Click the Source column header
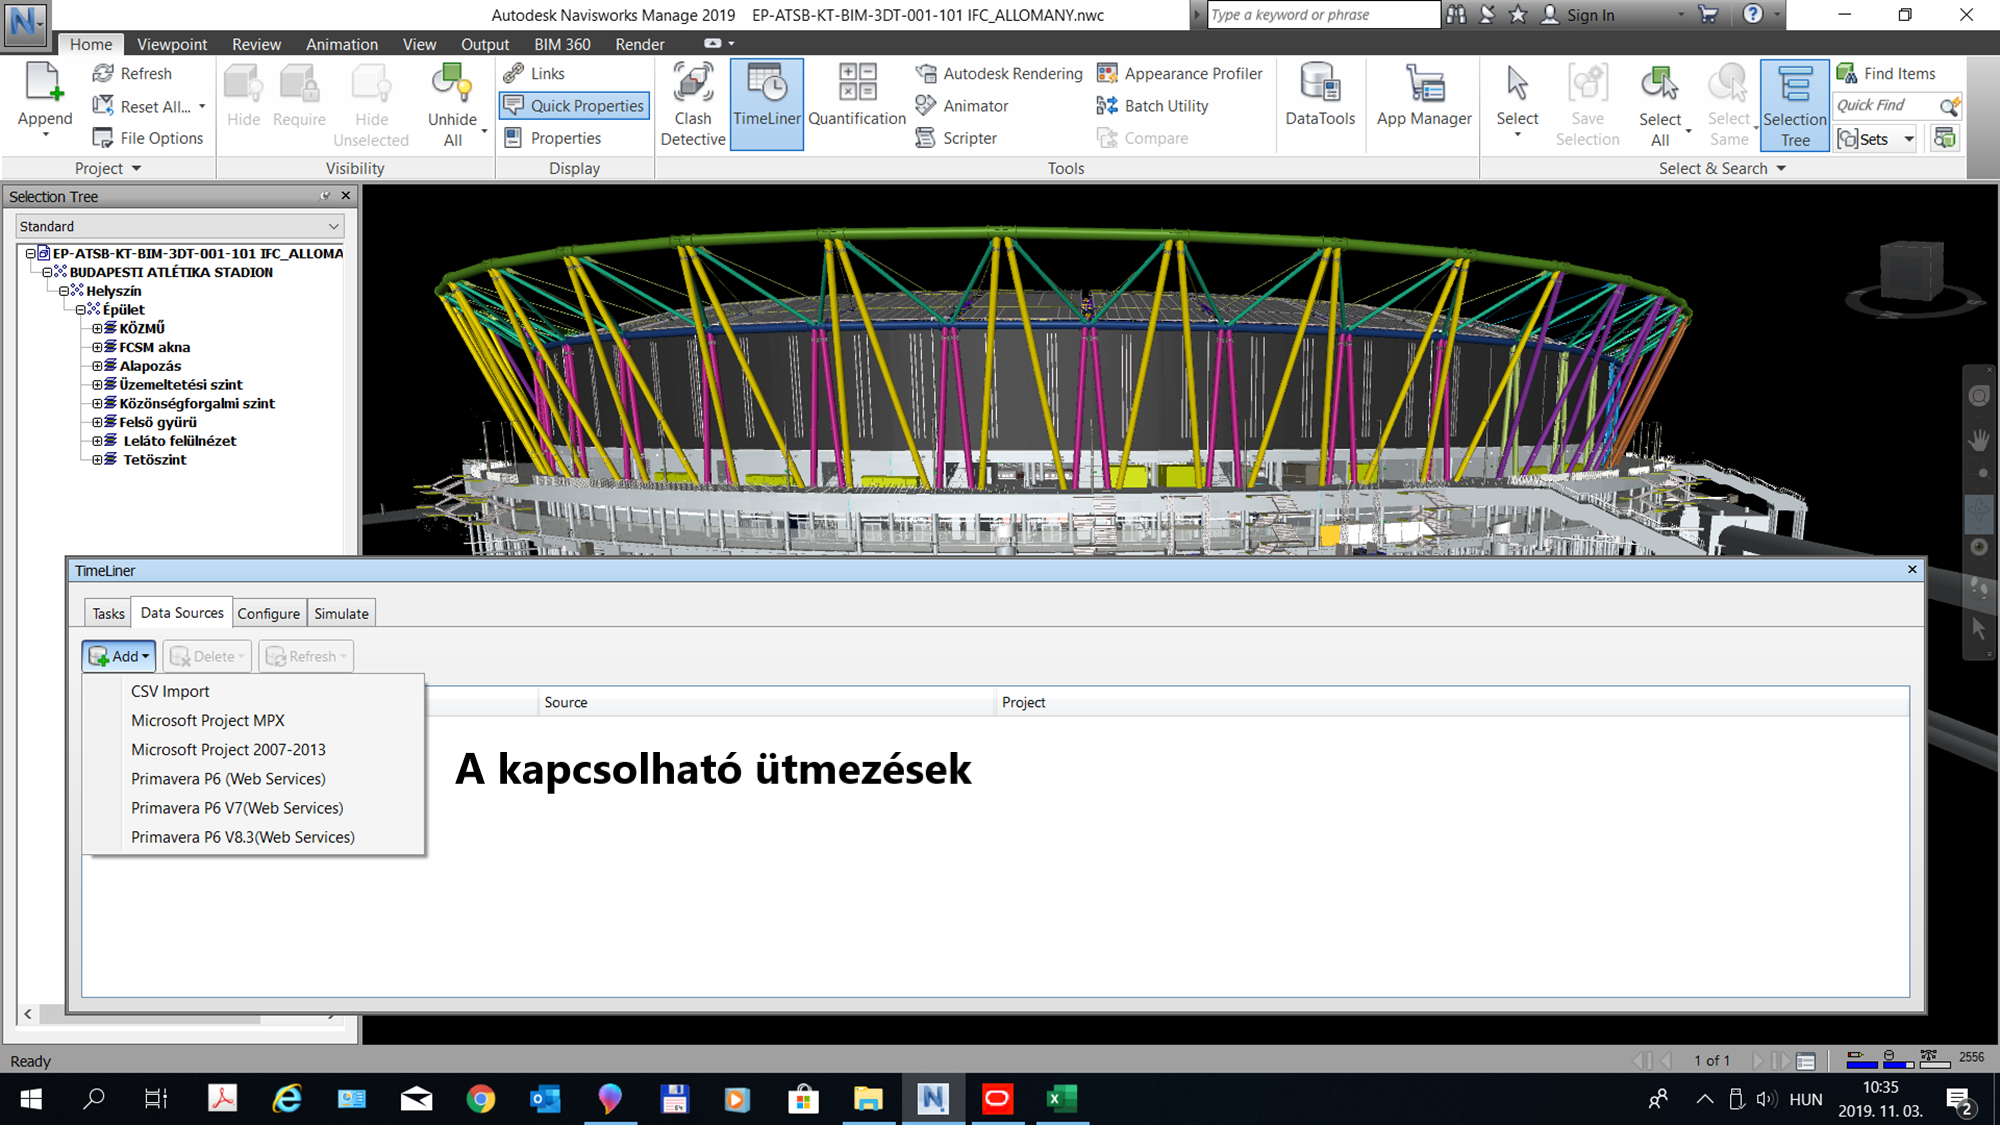Screen dimensions: 2000x1125 pyautogui.click(x=766, y=702)
